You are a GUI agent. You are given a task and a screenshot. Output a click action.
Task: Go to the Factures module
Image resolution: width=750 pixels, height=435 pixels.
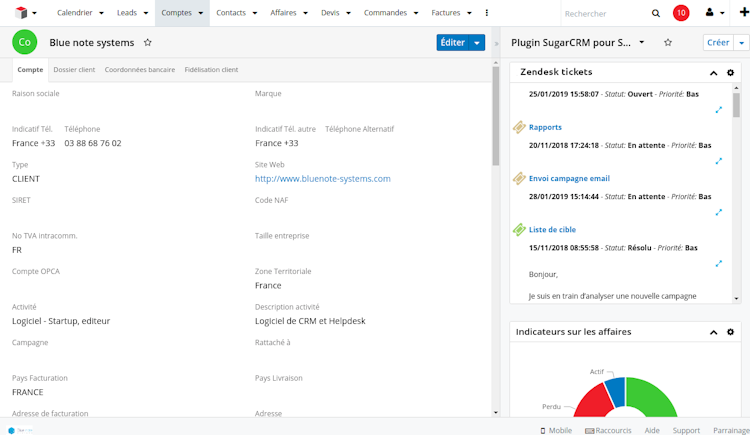coord(446,13)
